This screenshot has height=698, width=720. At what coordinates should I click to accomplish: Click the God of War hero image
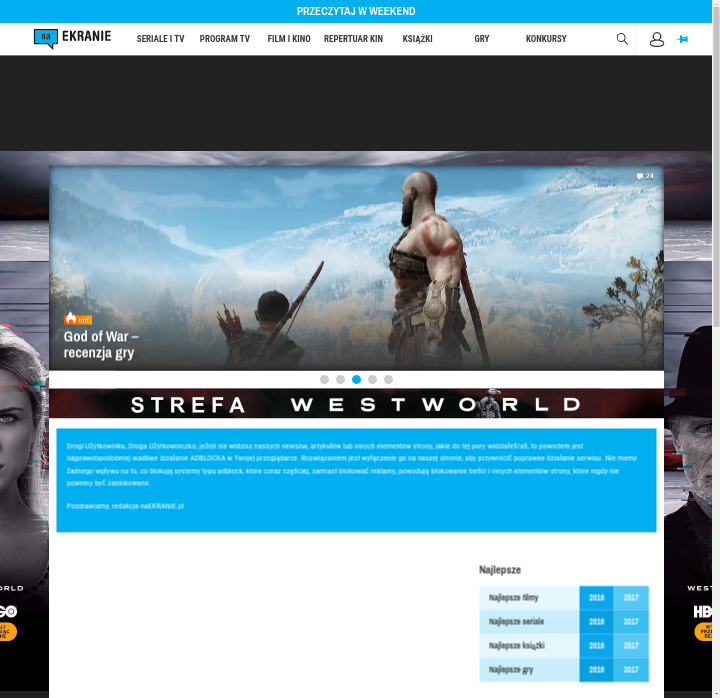point(356,268)
